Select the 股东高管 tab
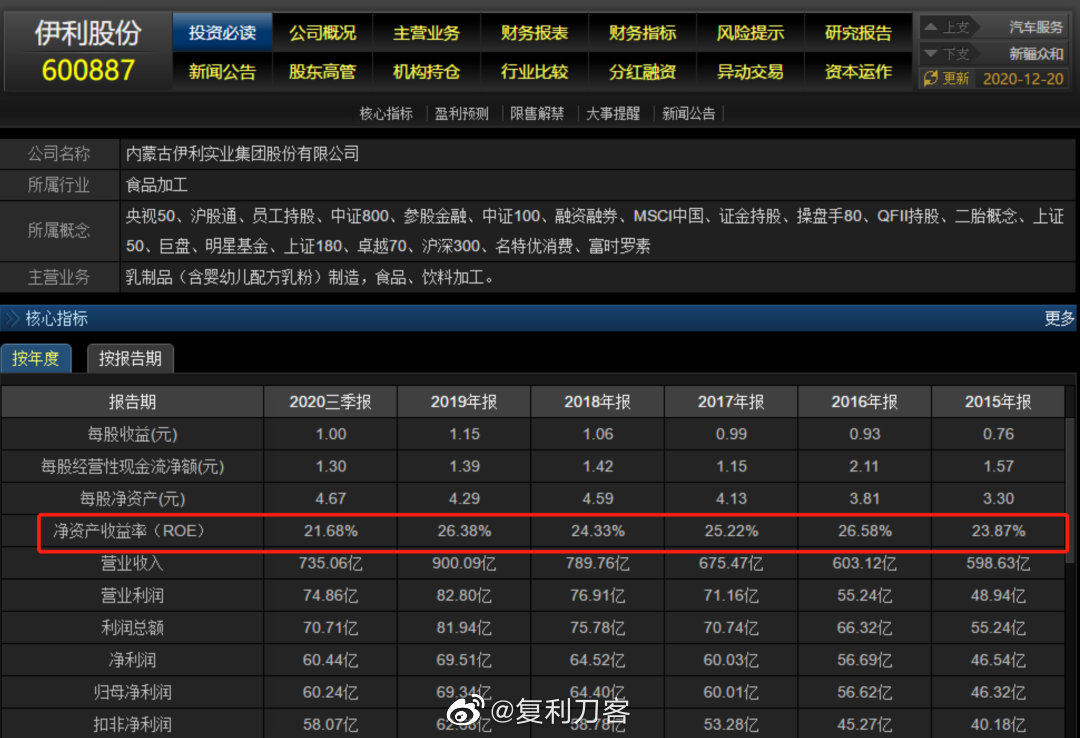Screen dimensions: 1080x738 (322, 72)
